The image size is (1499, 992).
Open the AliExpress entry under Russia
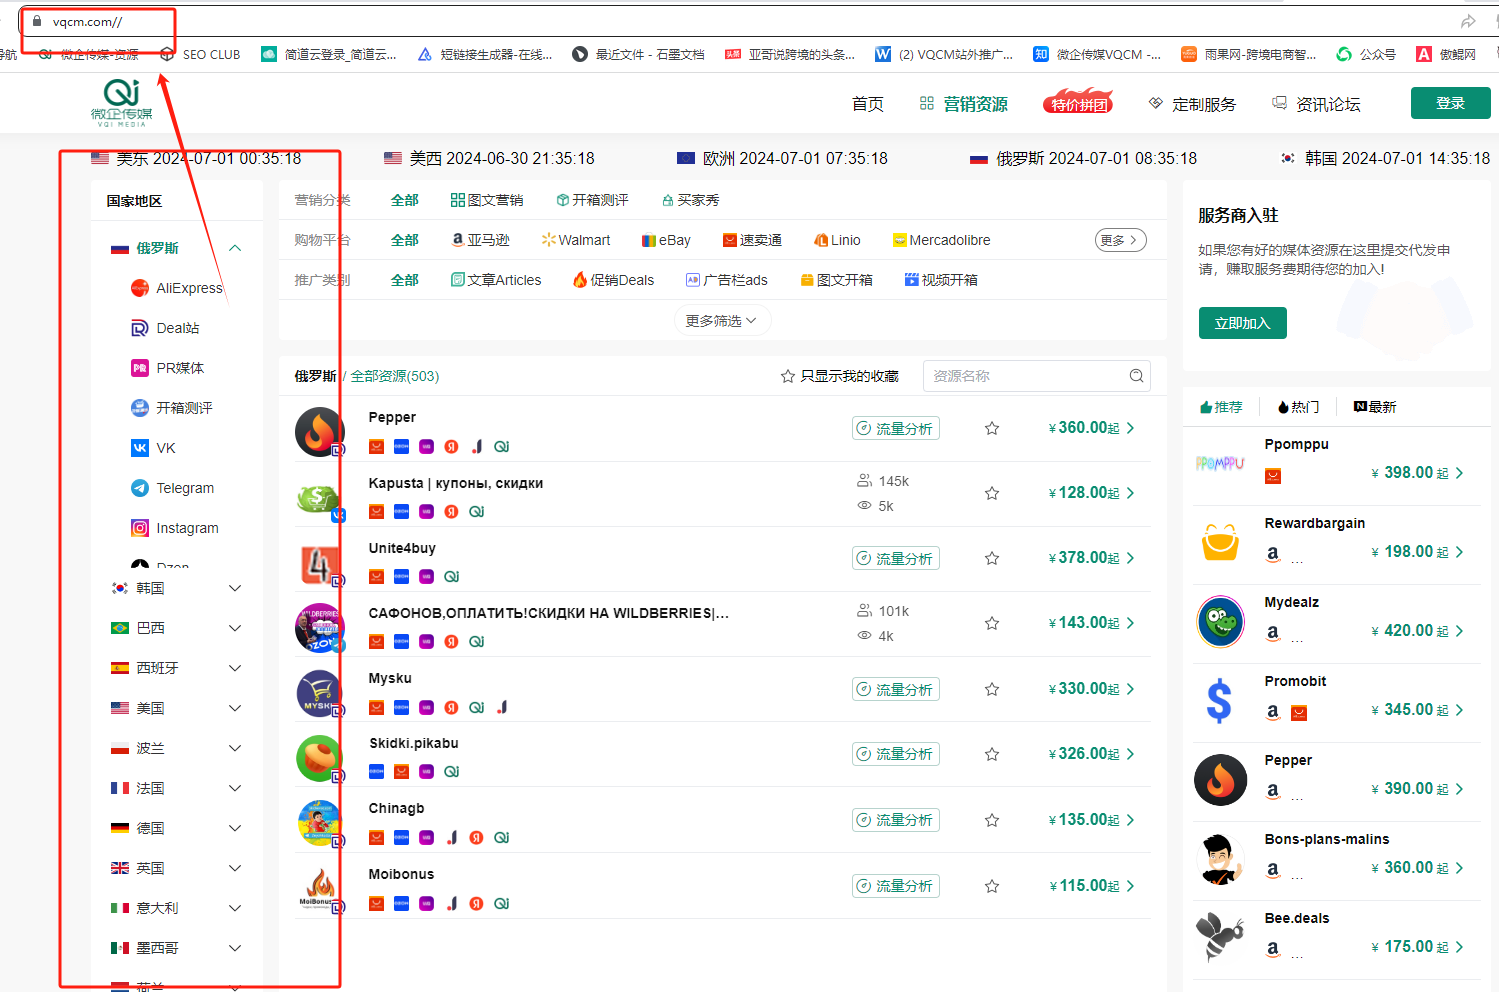click(x=177, y=288)
